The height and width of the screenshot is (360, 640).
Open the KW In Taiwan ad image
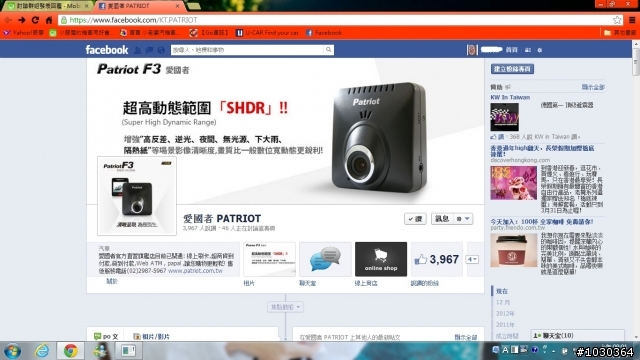(x=504, y=117)
